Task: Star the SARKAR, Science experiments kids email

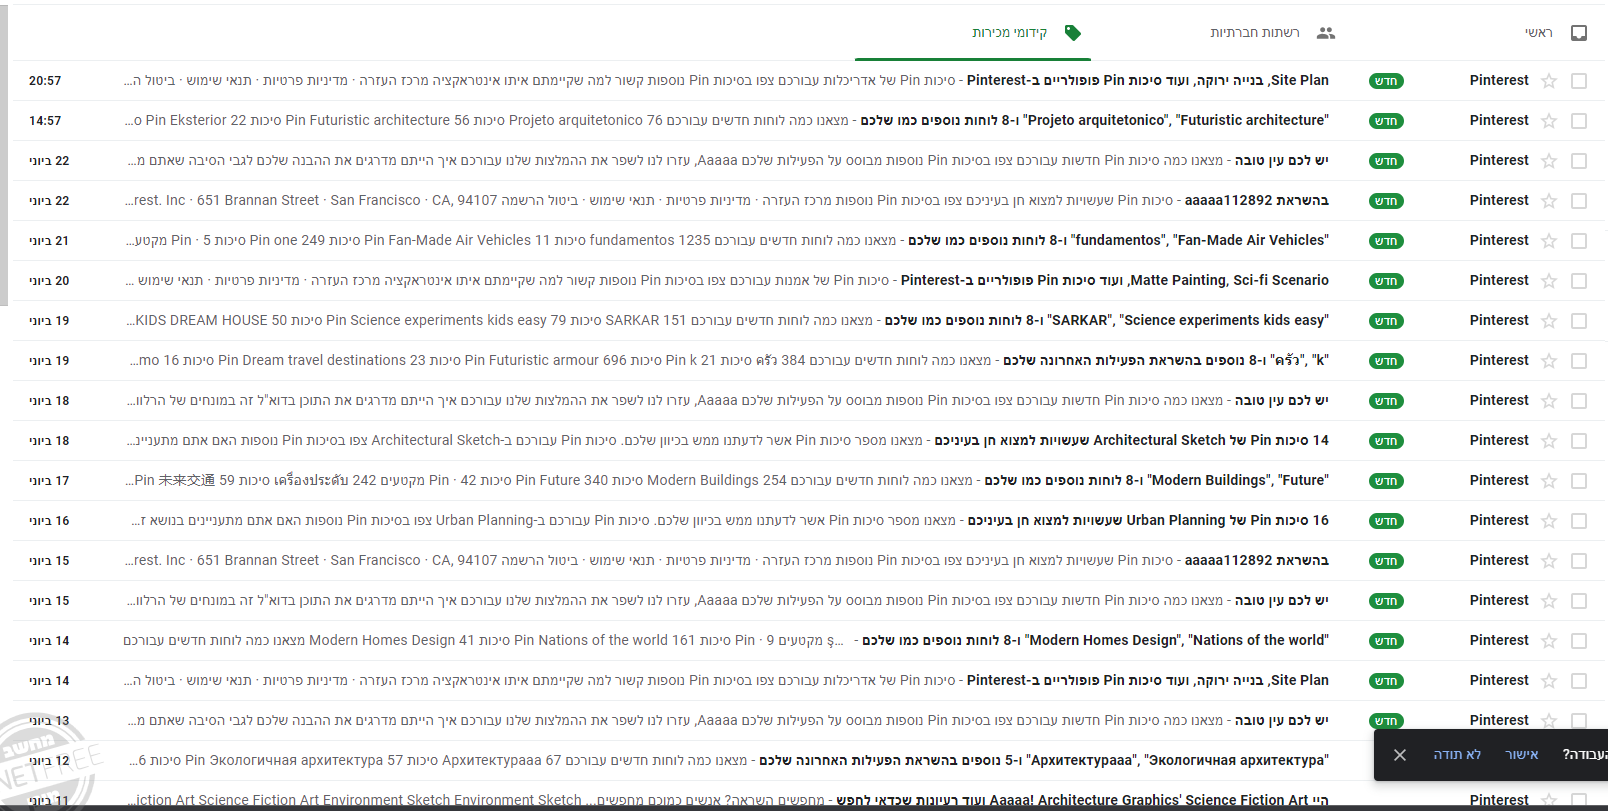Action: [1549, 321]
